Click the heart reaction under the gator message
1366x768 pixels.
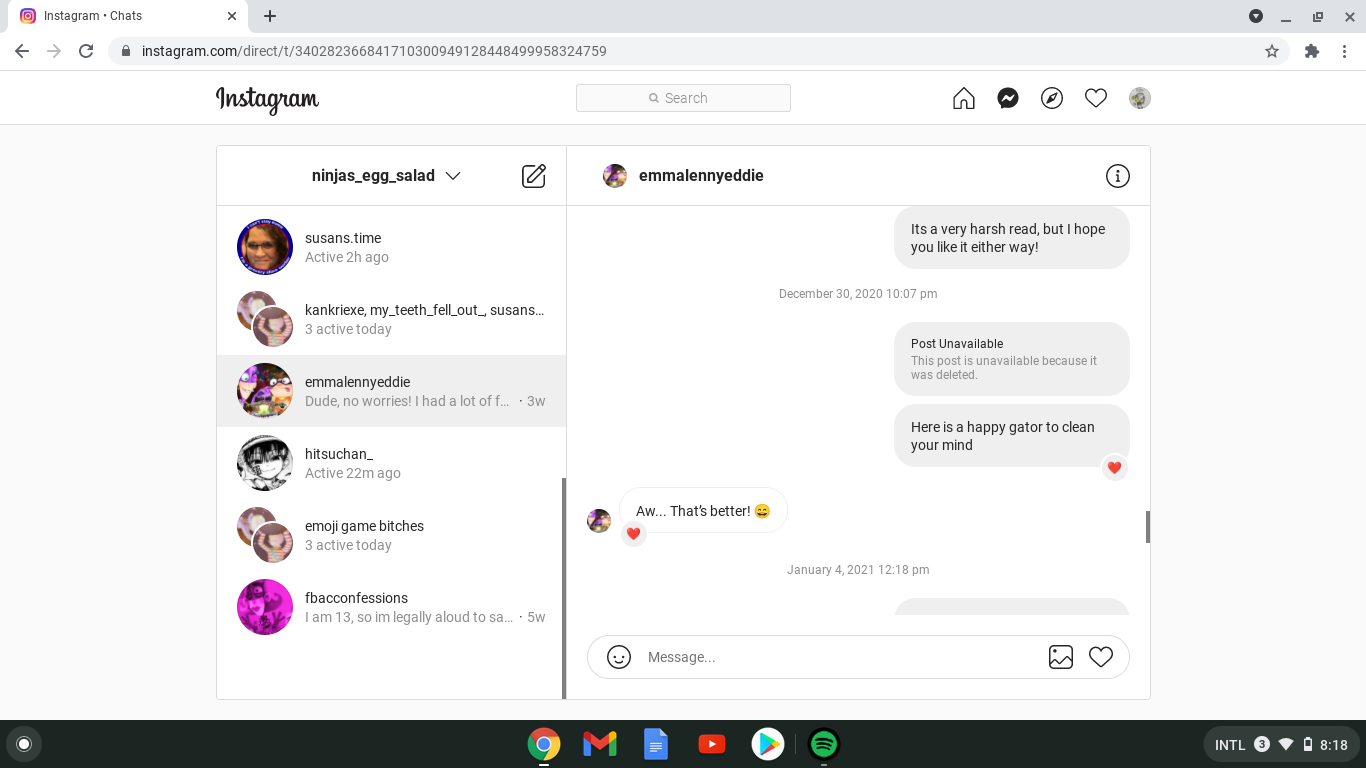coord(1115,468)
